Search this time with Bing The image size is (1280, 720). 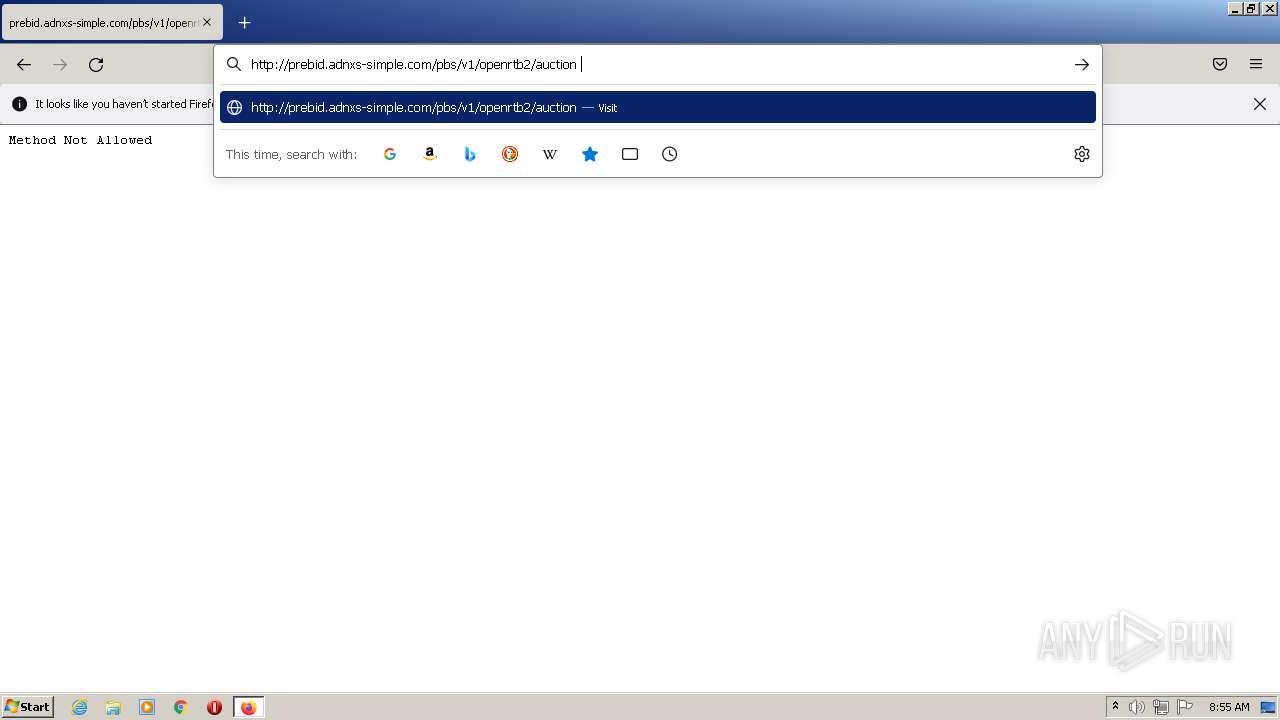[x=470, y=154]
